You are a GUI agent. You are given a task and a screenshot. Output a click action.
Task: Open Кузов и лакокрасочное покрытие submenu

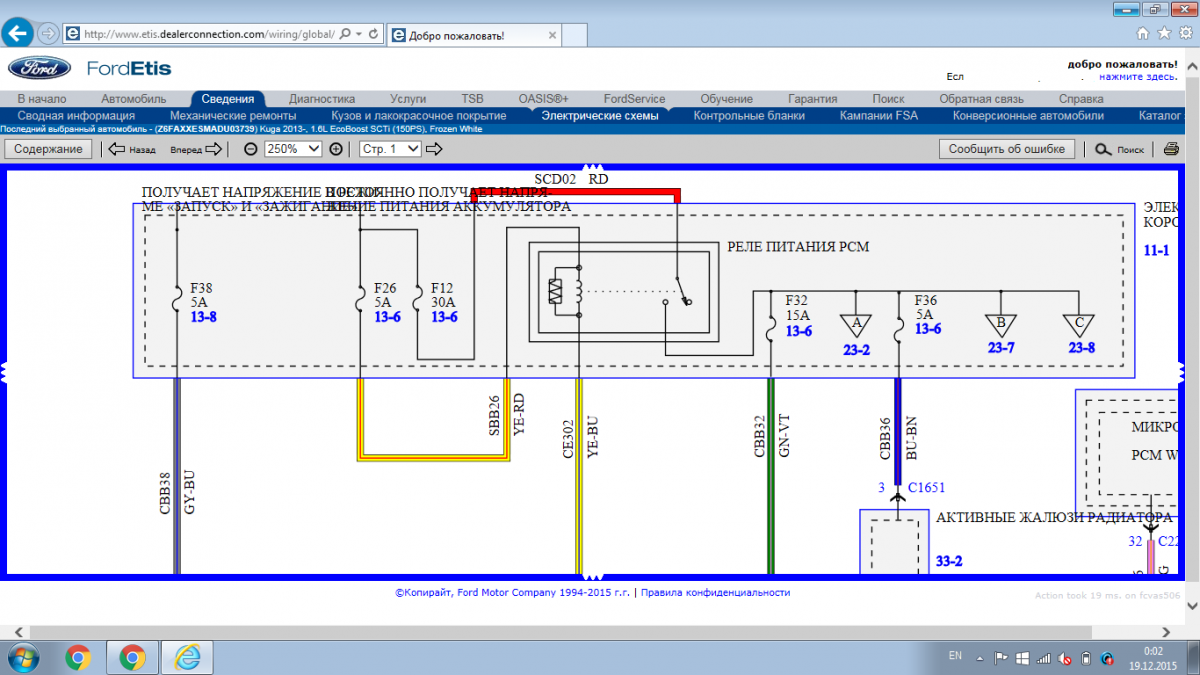click(418, 116)
